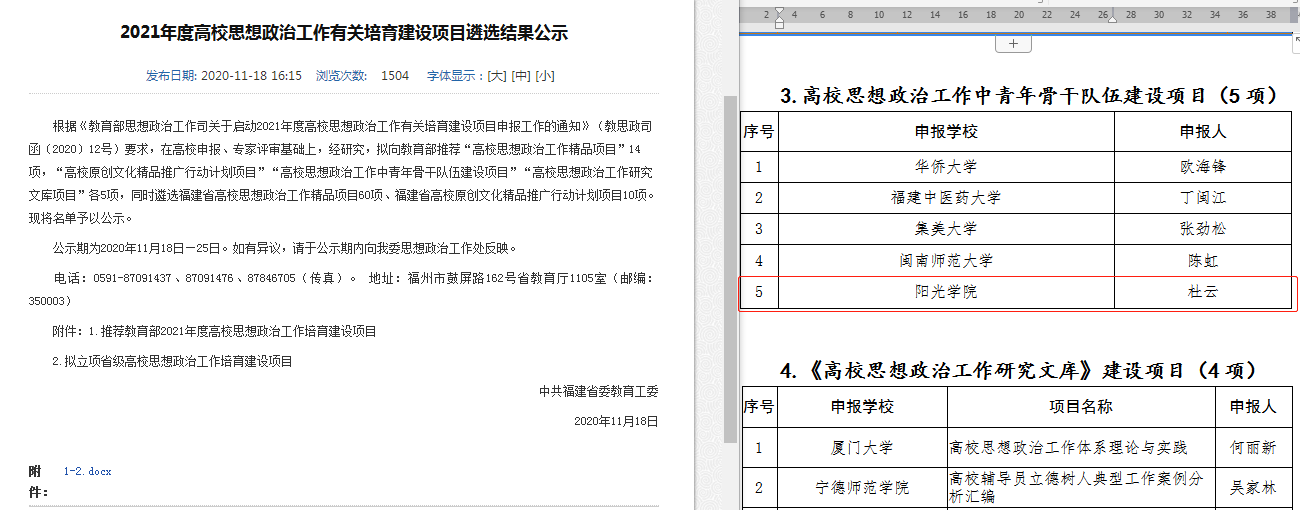Image resolution: width=1300 pixels, height=510 pixels.
Task: Click the square left indent marker on the ruler
Action: click(x=780, y=25)
